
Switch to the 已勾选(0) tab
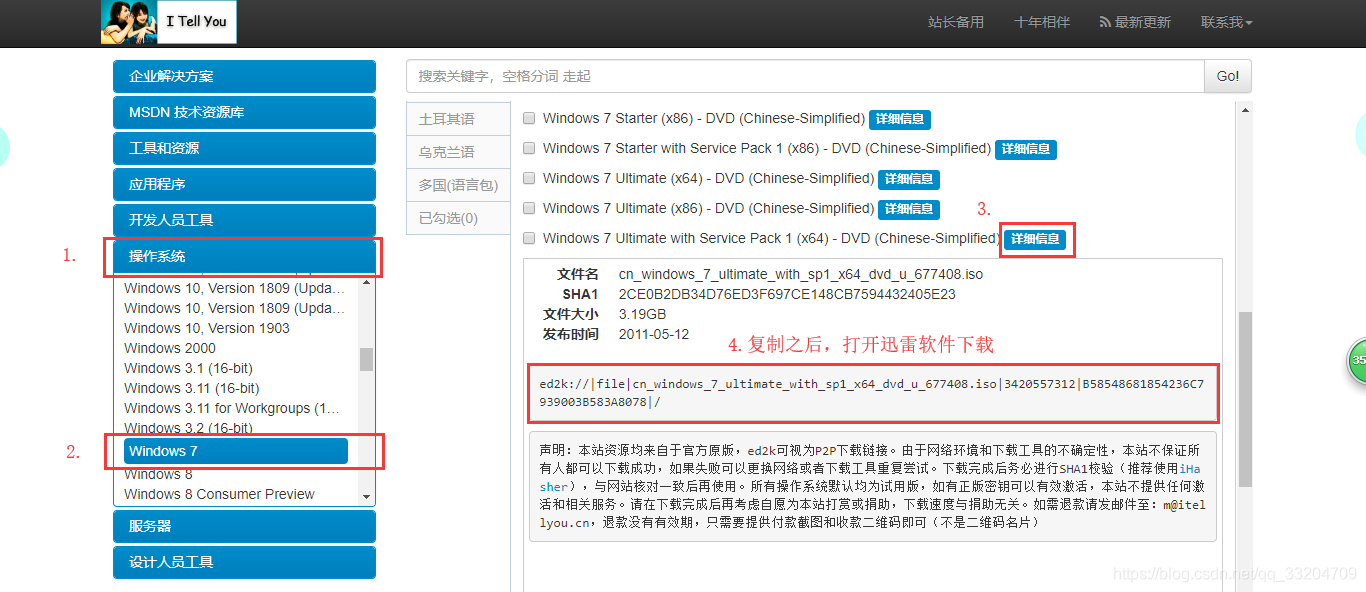coord(457,218)
